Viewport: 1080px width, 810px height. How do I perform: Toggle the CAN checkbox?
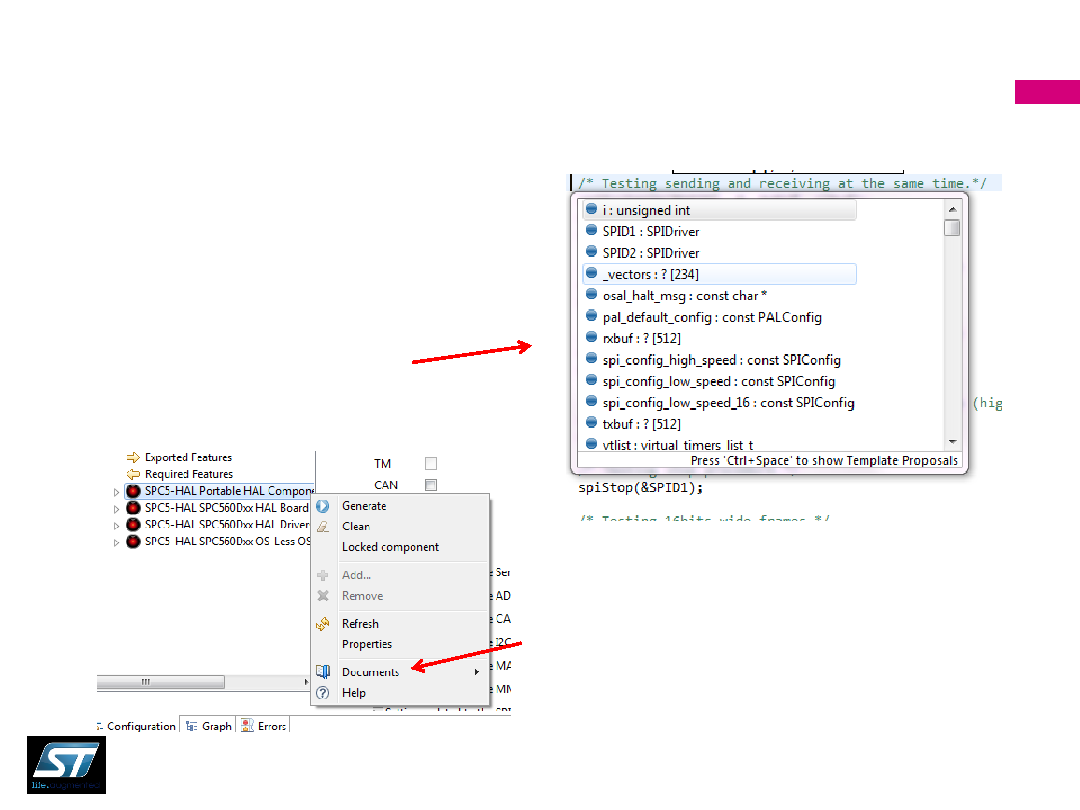pos(431,485)
